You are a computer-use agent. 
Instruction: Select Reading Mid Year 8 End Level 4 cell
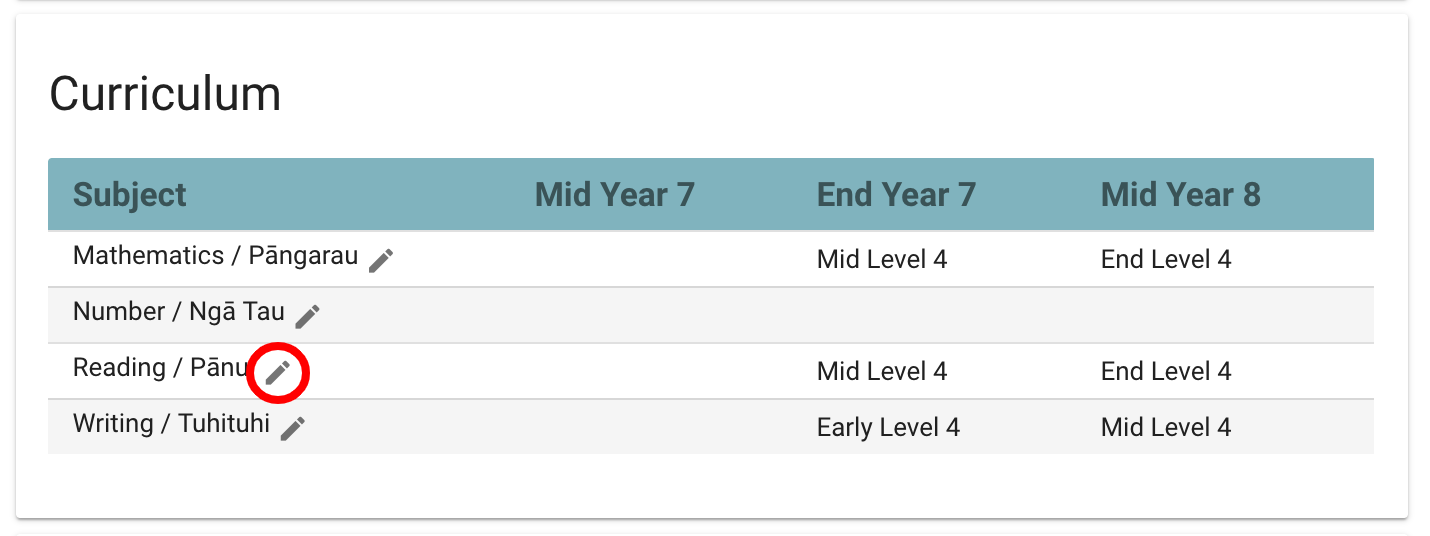[x=1165, y=372]
